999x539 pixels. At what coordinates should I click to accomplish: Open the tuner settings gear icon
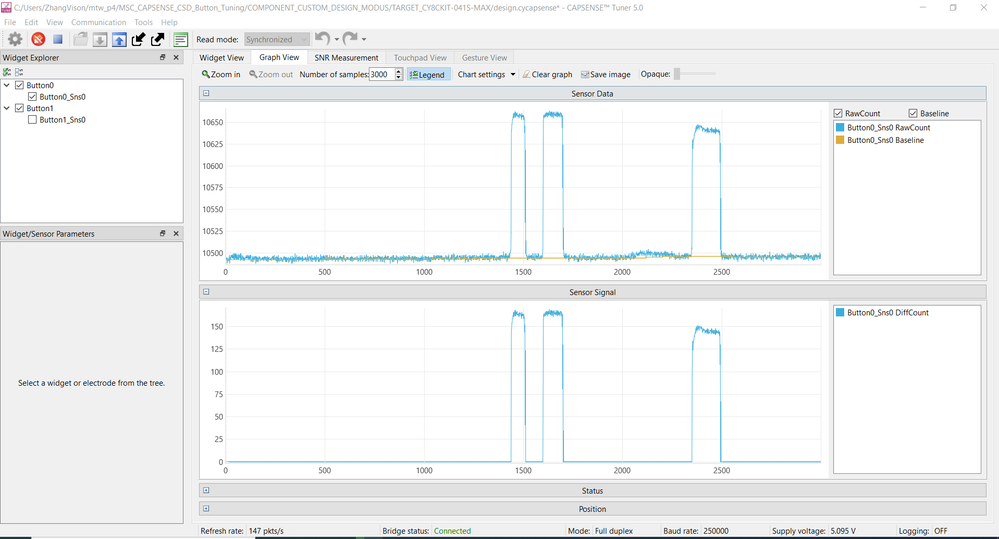(15, 39)
